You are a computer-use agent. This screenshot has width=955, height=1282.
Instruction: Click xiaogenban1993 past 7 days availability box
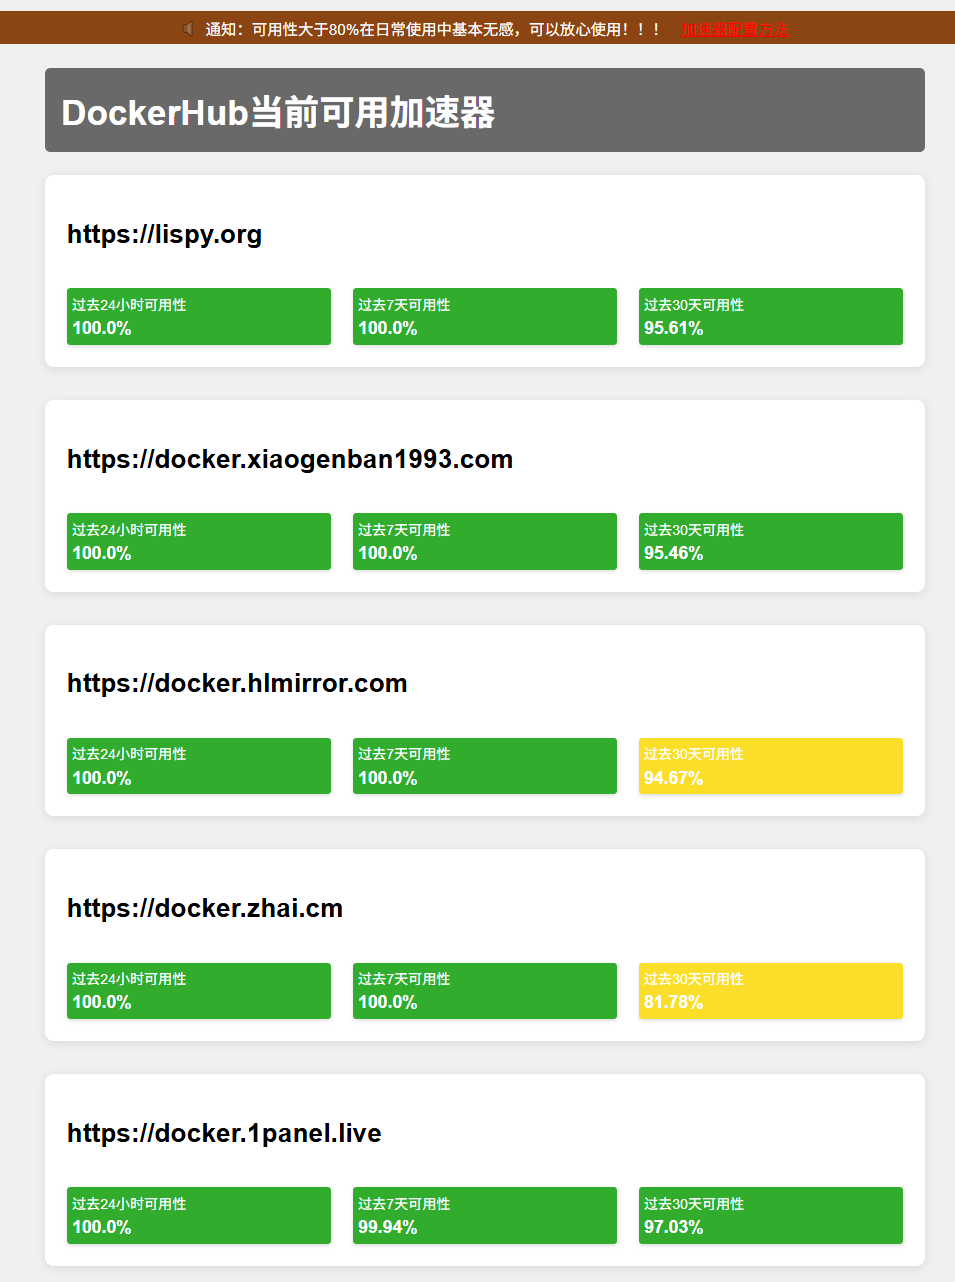(485, 541)
